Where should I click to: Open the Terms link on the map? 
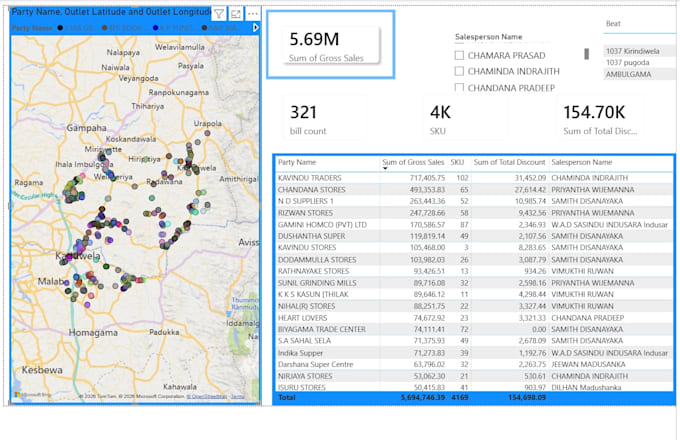(x=238, y=396)
